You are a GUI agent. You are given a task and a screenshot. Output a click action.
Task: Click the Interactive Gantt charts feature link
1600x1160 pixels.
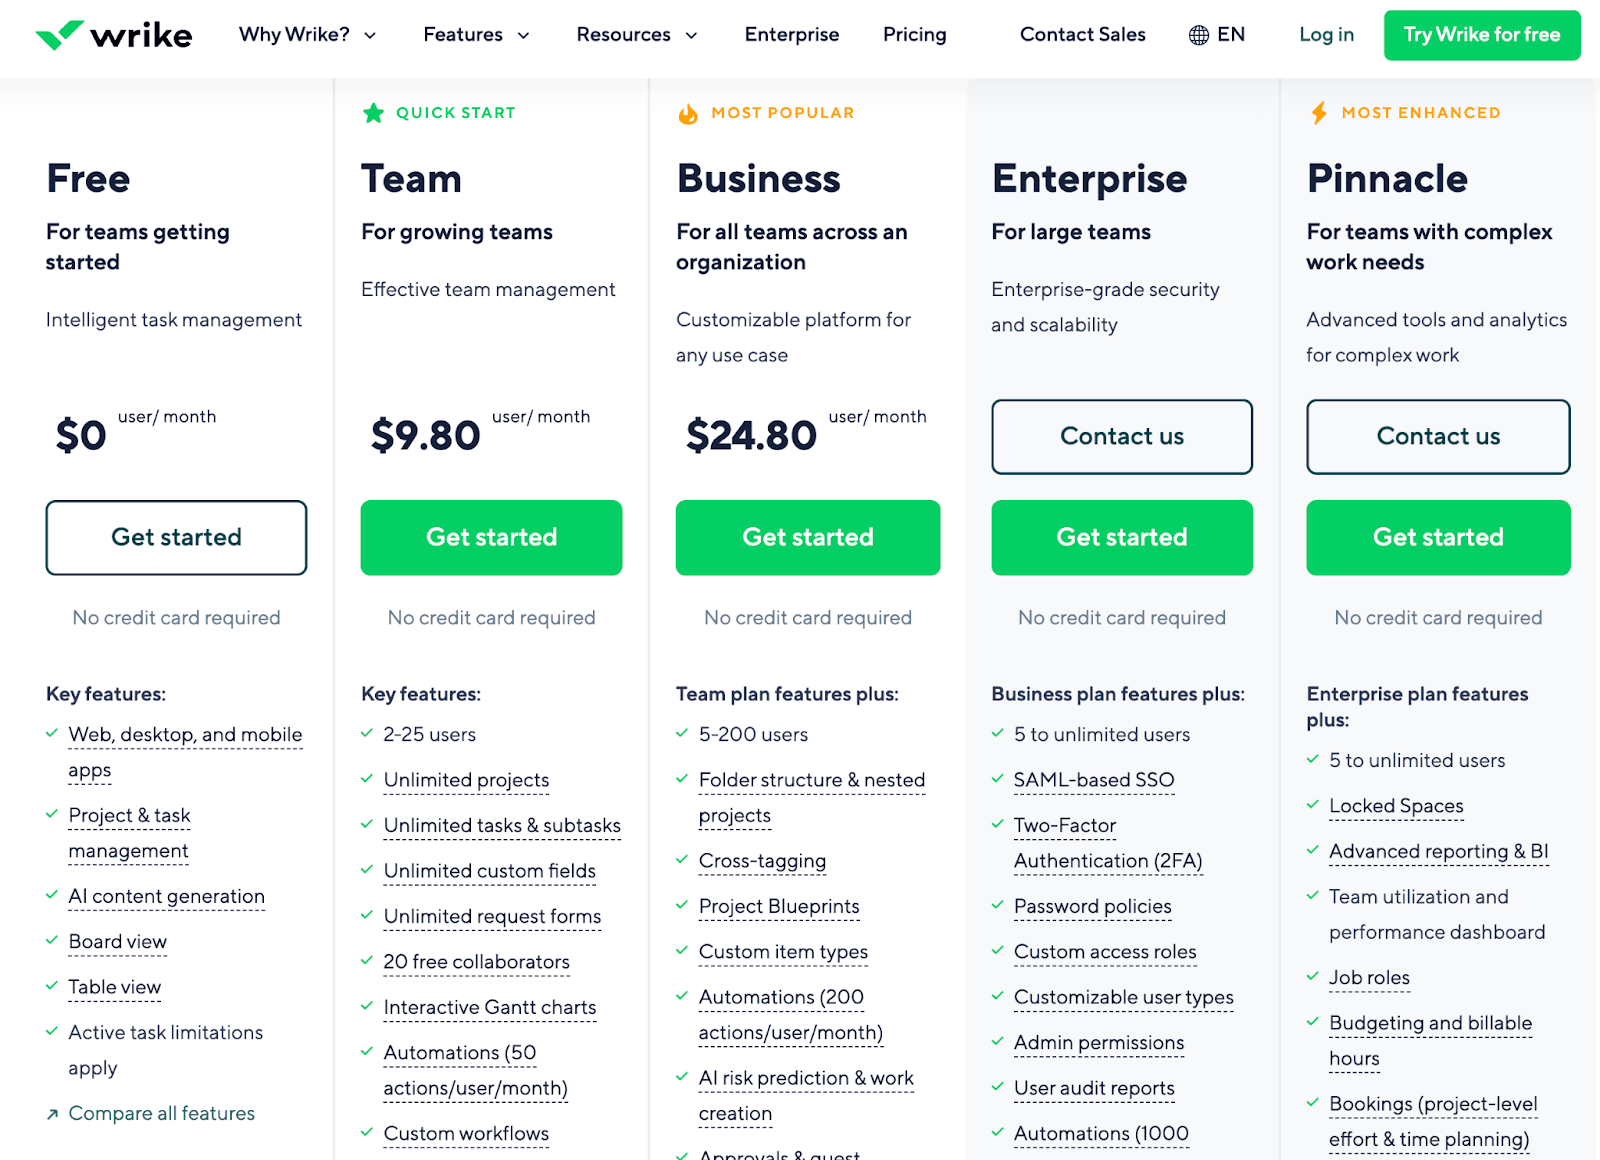pos(490,1007)
